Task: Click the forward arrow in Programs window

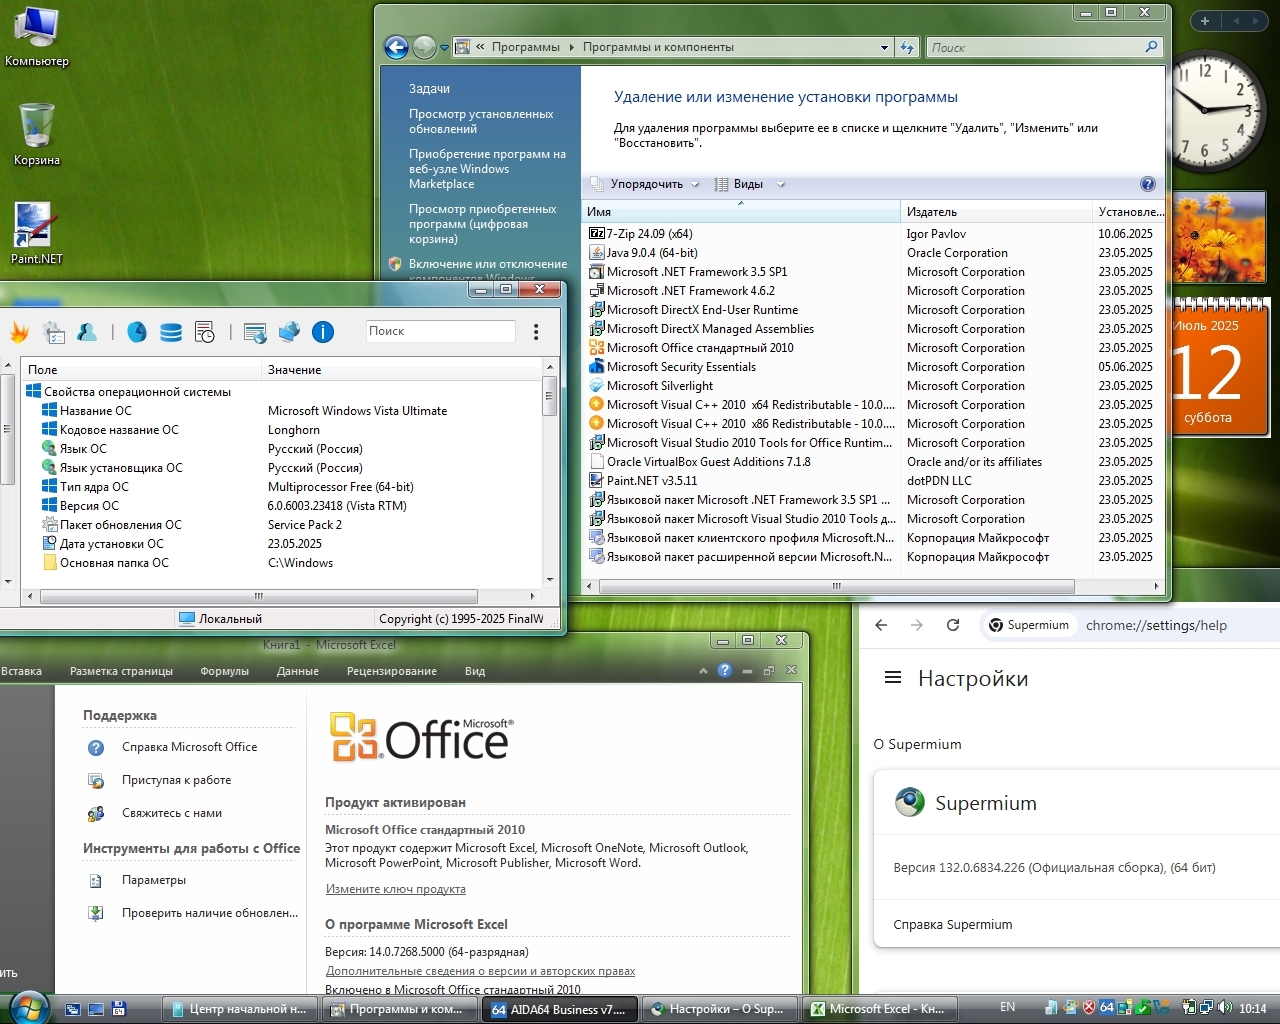Action: [x=424, y=47]
